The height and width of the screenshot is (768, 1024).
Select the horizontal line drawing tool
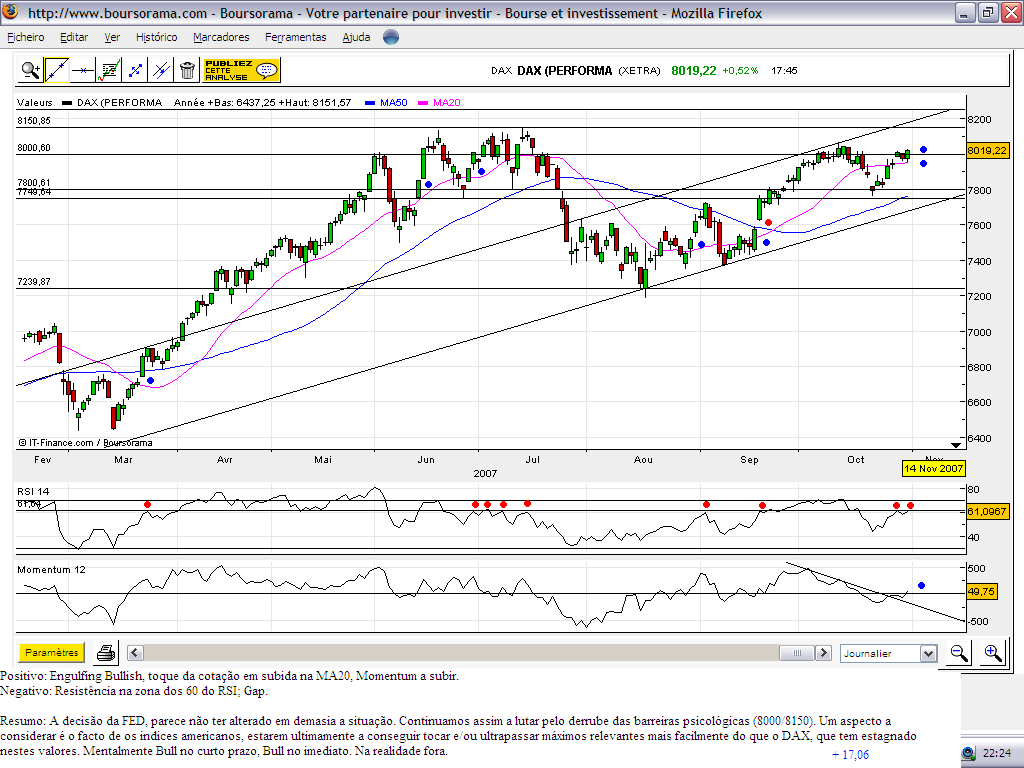click(83, 70)
